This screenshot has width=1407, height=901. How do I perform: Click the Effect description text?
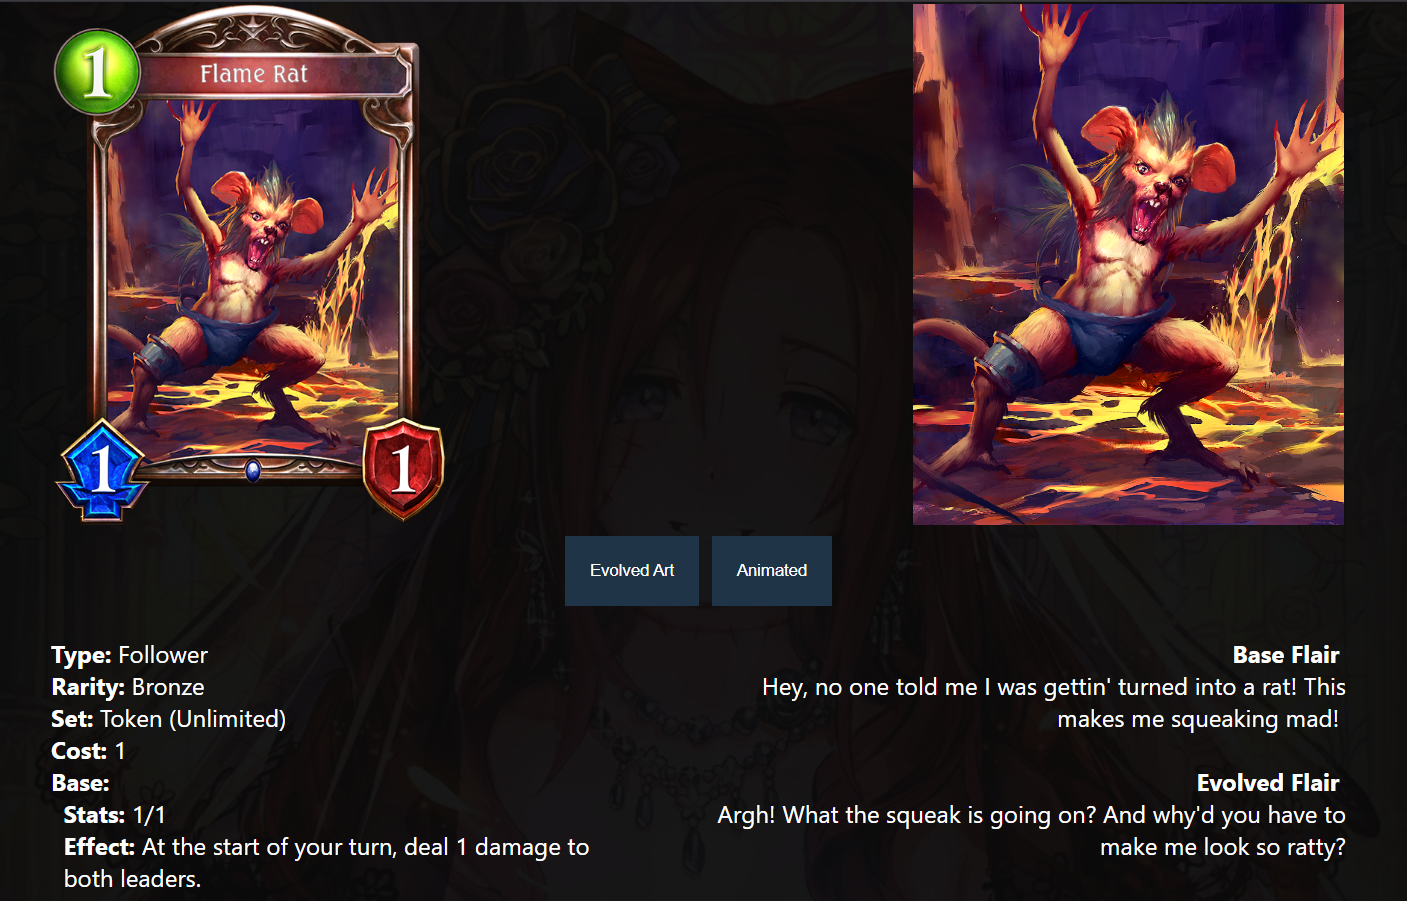point(327,863)
